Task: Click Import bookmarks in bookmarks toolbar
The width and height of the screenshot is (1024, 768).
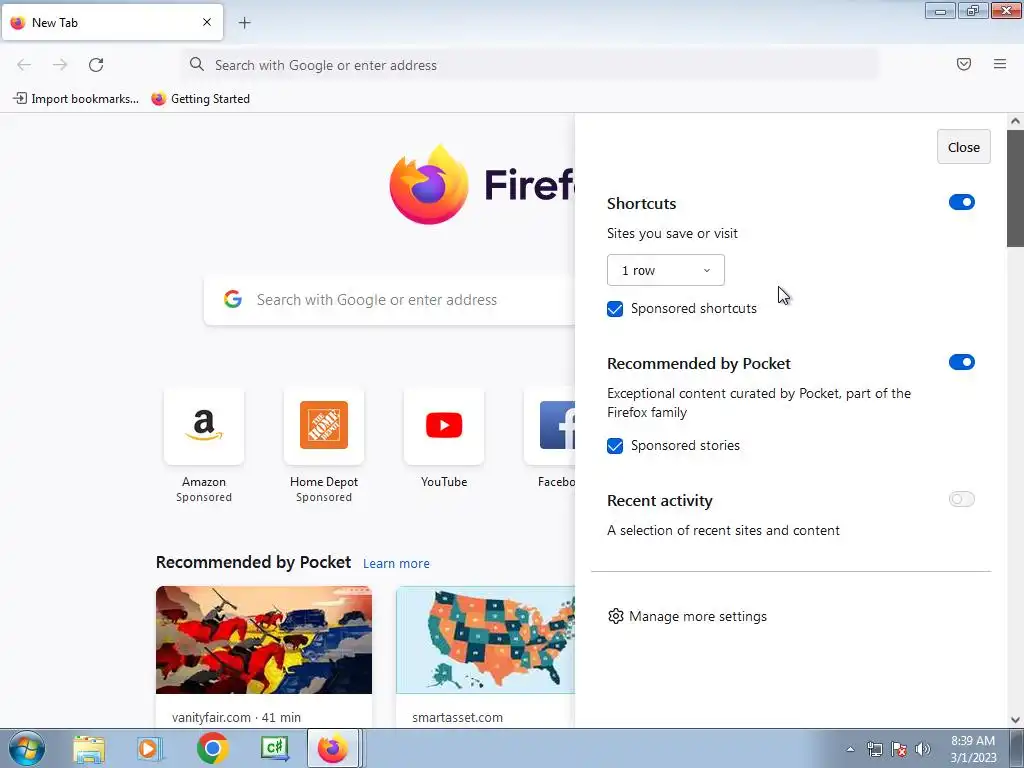Action: (76, 99)
